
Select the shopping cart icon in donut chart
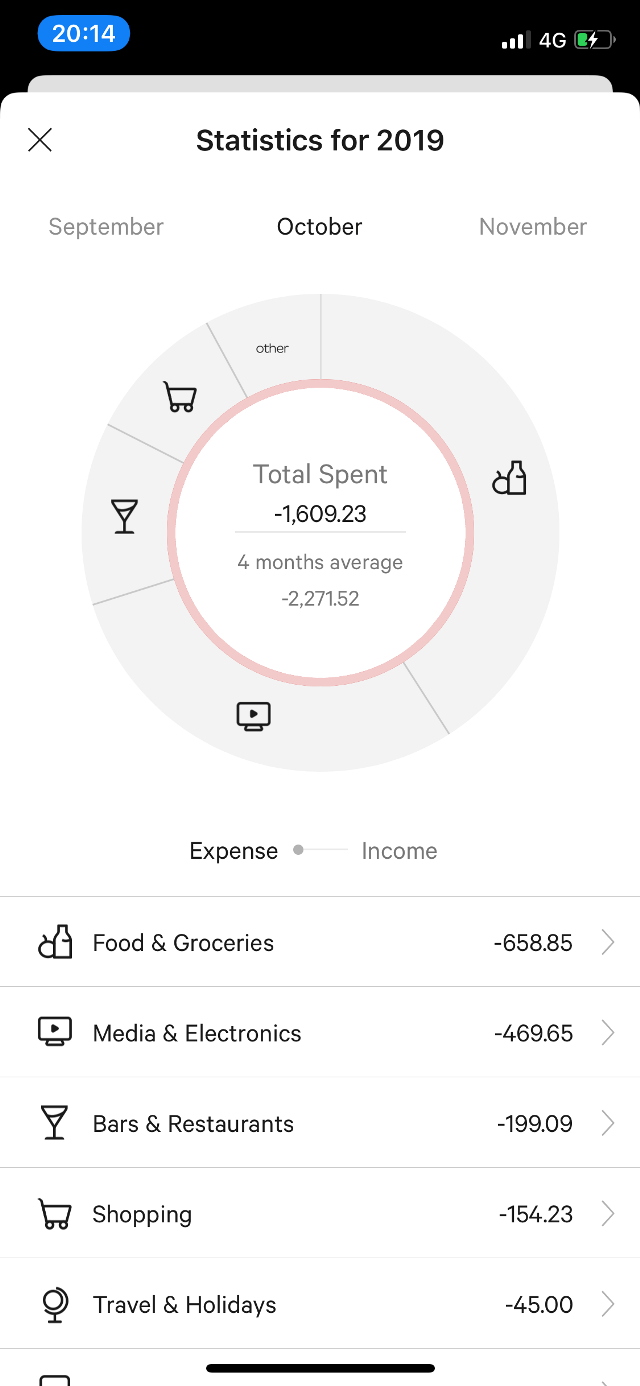click(180, 397)
